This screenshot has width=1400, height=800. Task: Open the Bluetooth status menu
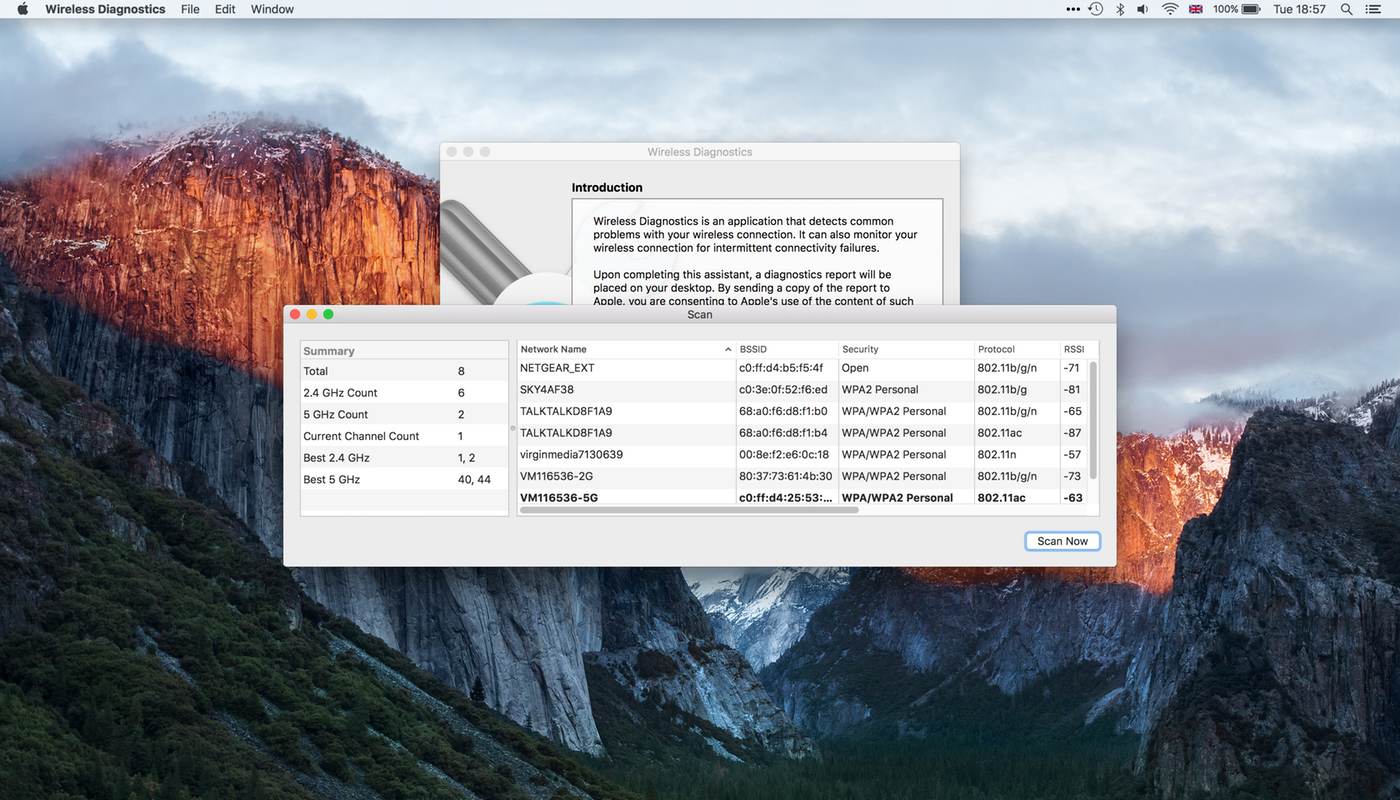tap(1120, 9)
